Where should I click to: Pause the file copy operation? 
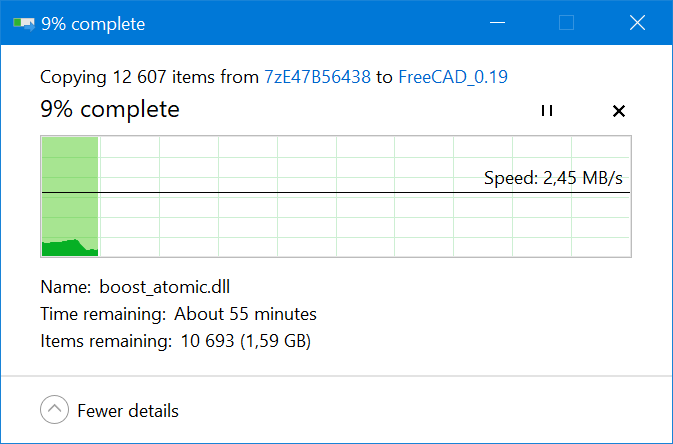click(546, 111)
